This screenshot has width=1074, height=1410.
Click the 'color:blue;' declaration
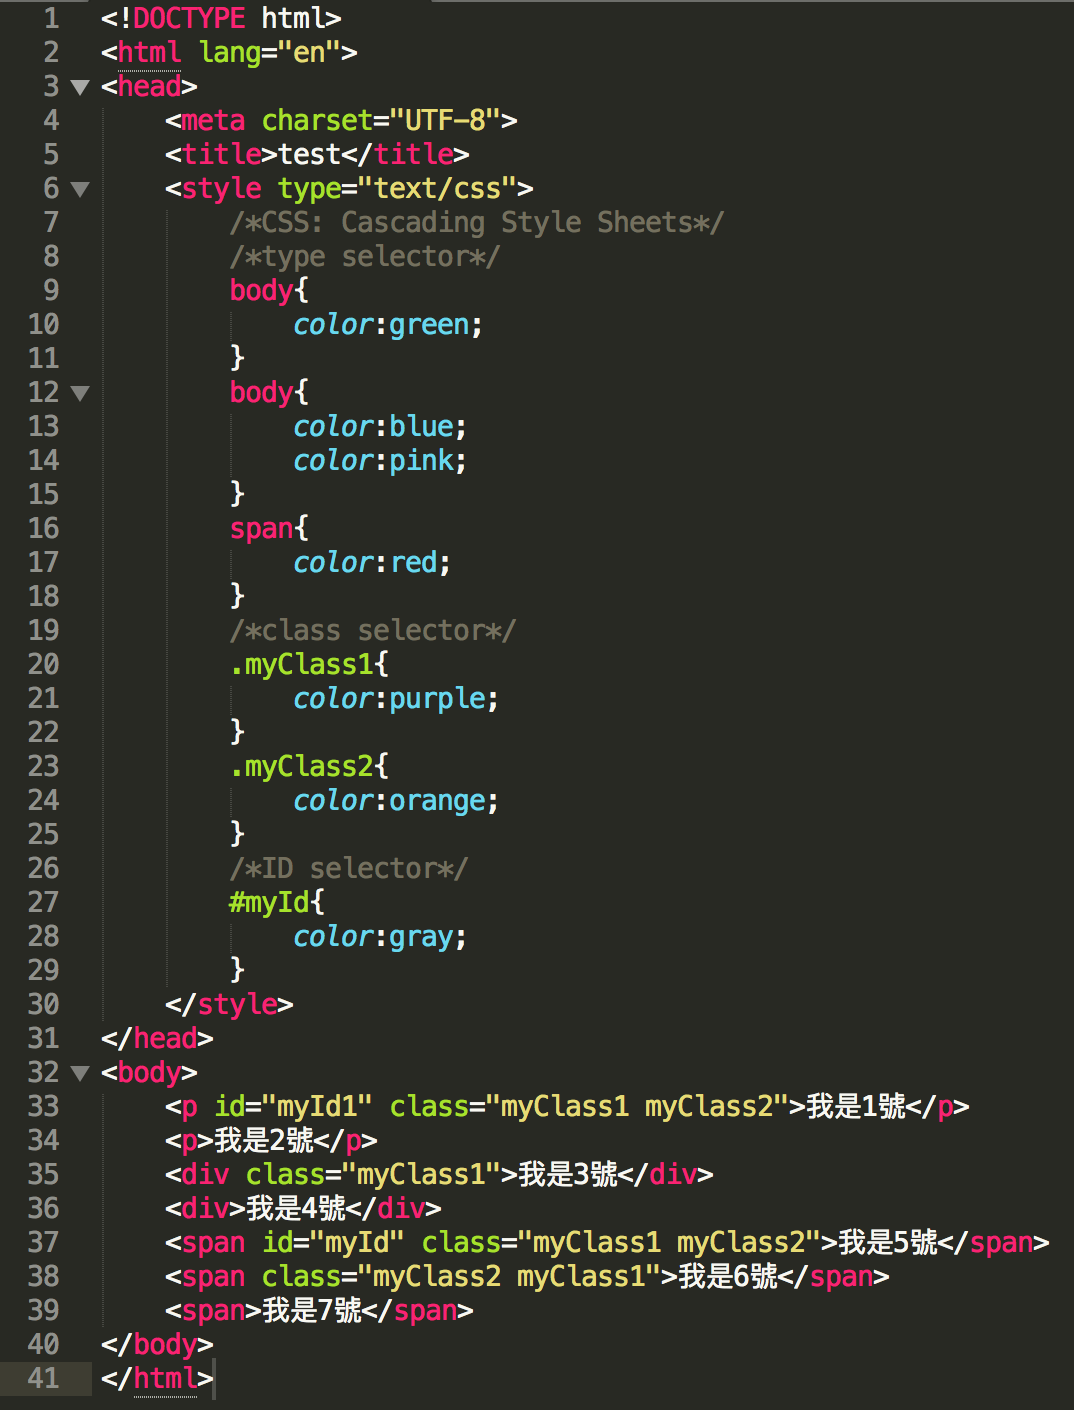pyautogui.click(x=381, y=426)
